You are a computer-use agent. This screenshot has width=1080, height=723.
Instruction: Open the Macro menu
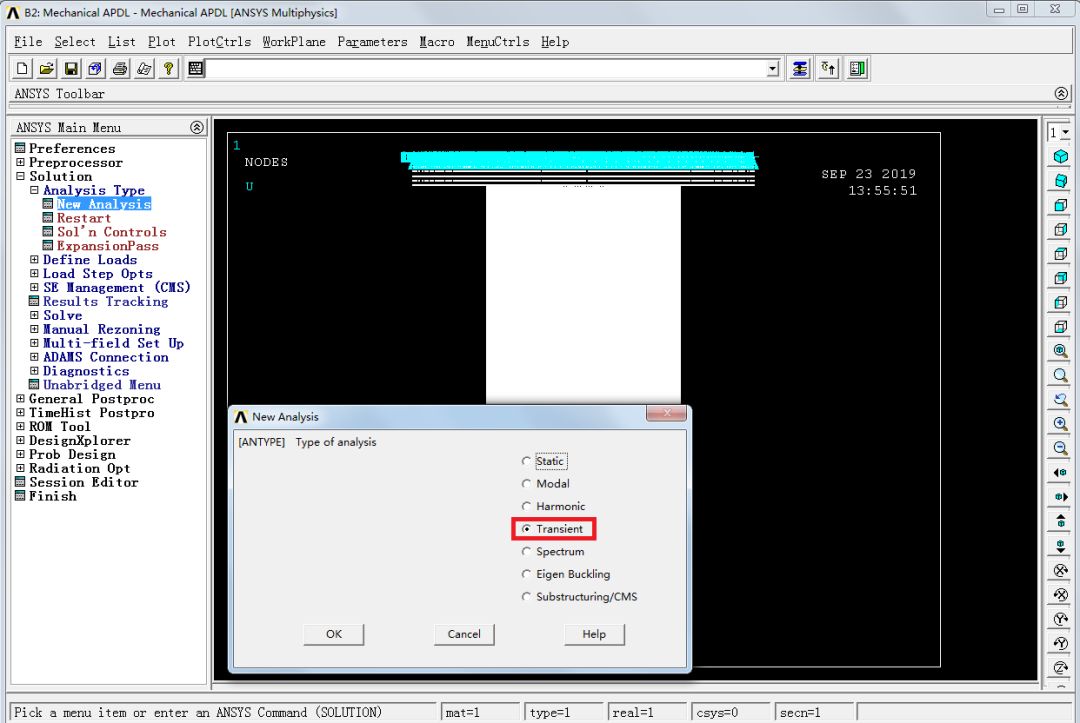point(437,42)
